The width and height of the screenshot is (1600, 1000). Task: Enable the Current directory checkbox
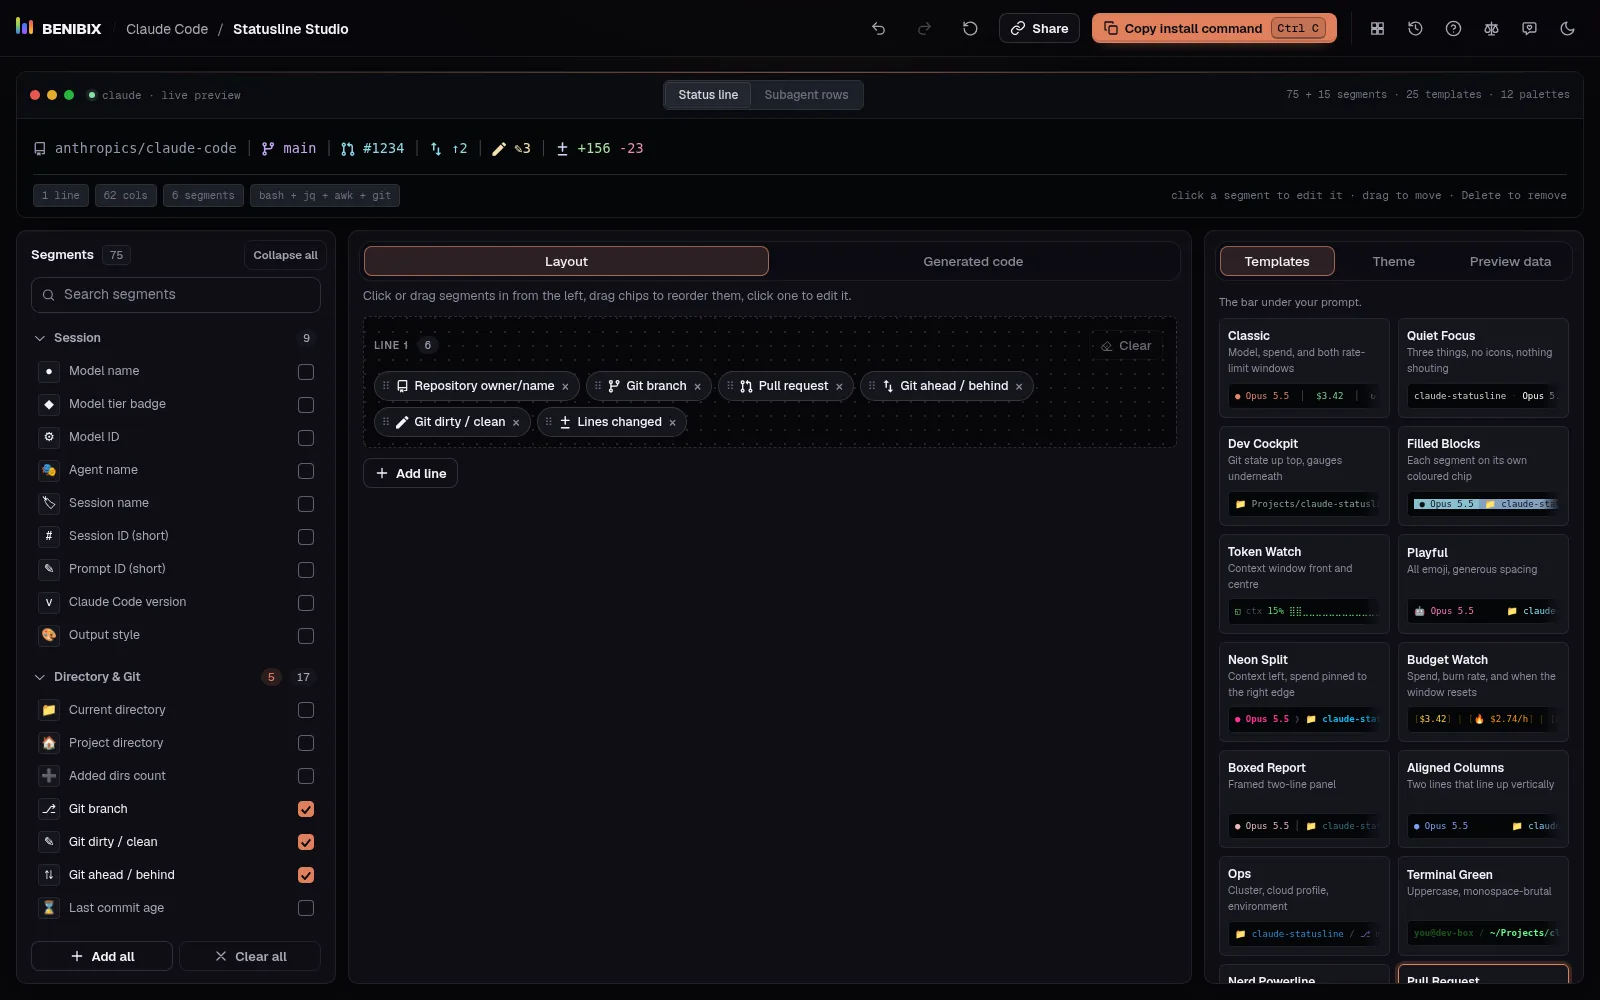click(306, 710)
